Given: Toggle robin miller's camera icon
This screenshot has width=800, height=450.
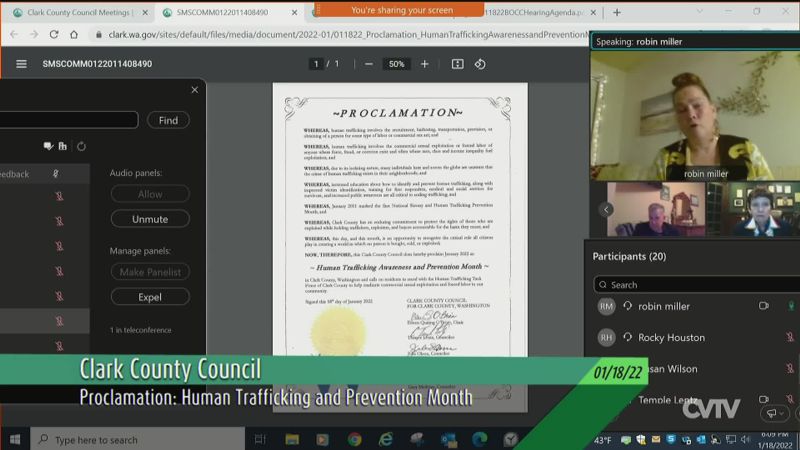Looking at the screenshot, I should (764, 306).
